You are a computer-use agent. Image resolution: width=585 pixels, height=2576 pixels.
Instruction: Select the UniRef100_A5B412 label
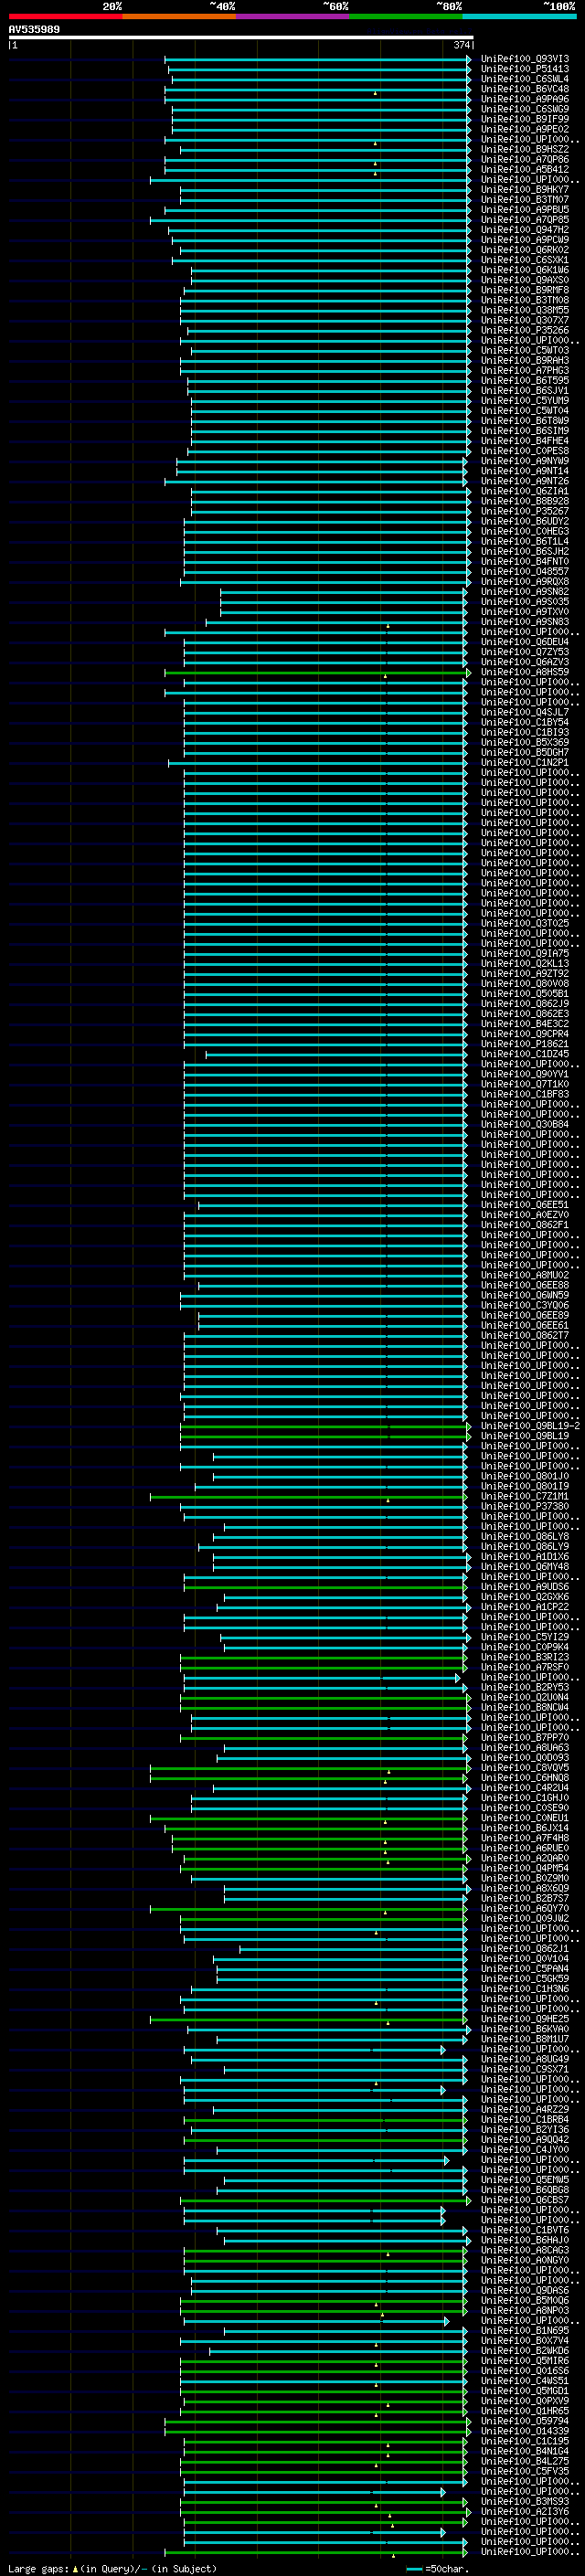coord(525,169)
